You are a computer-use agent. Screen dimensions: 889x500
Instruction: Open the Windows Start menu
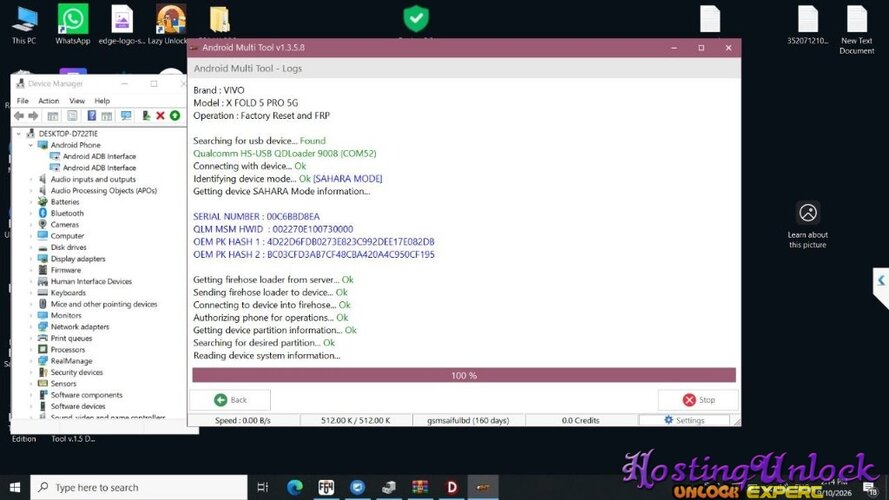[x=15, y=488]
